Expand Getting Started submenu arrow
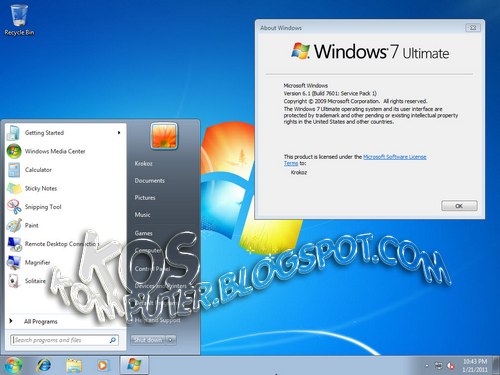Screen dimensions: 500x375 (x=119, y=133)
